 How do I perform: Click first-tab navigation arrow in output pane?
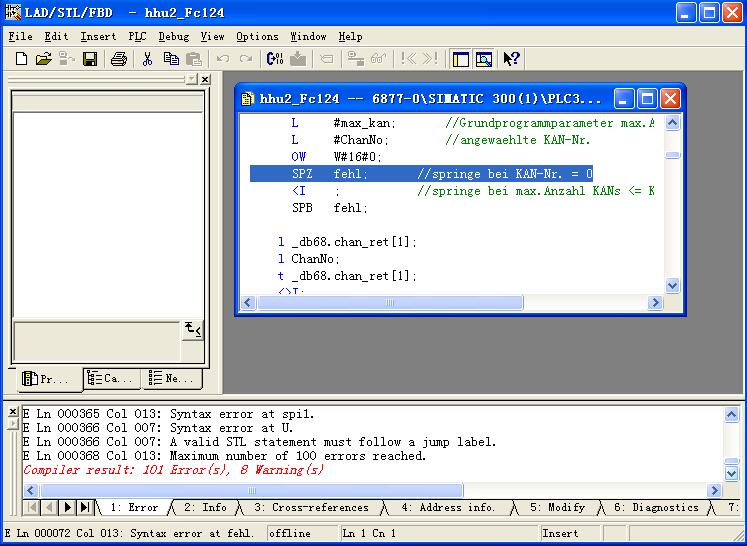[x=32, y=507]
